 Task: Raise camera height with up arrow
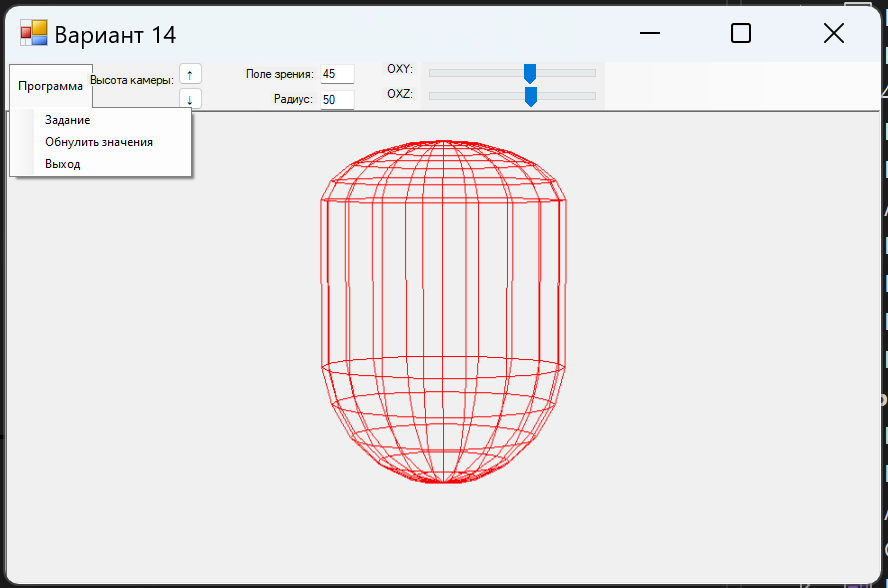190,74
